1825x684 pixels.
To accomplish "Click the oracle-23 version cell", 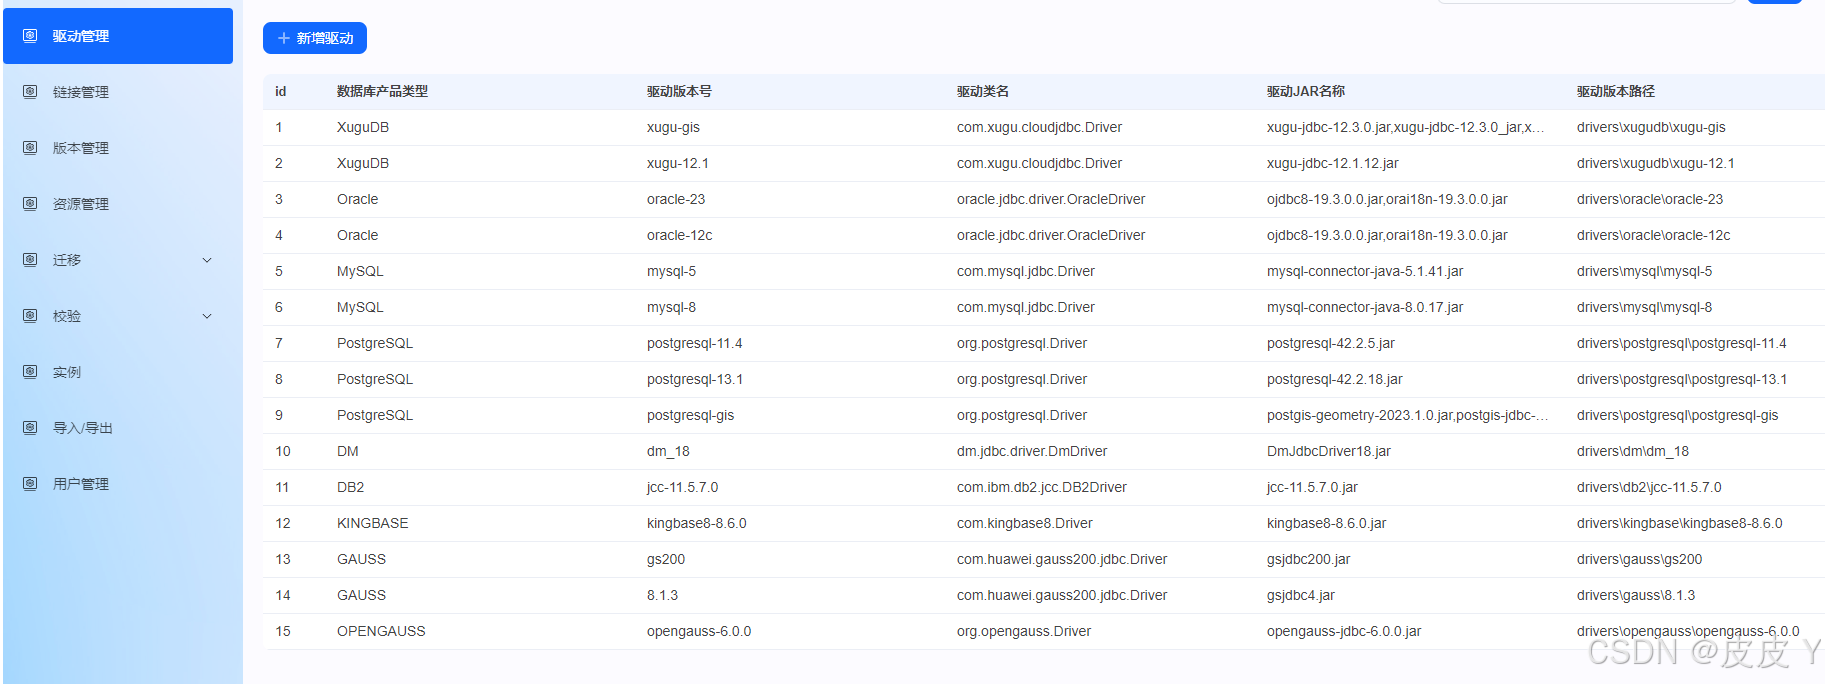I will (x=676, y=199).
